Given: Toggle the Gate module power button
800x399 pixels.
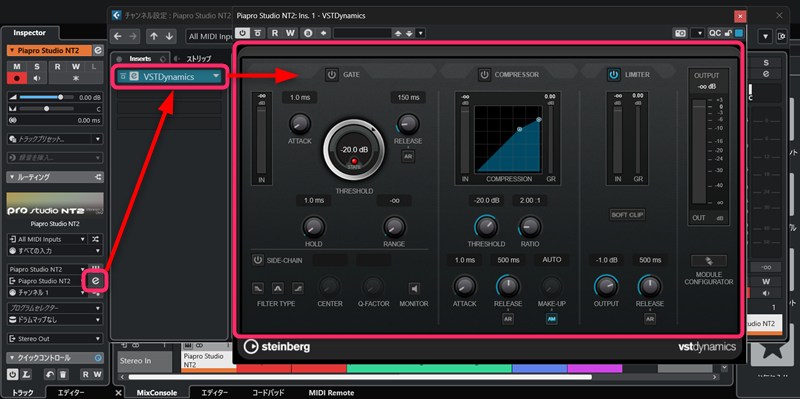Looking at the screenshot, I should pyautogui.click(x=332, y=74).
